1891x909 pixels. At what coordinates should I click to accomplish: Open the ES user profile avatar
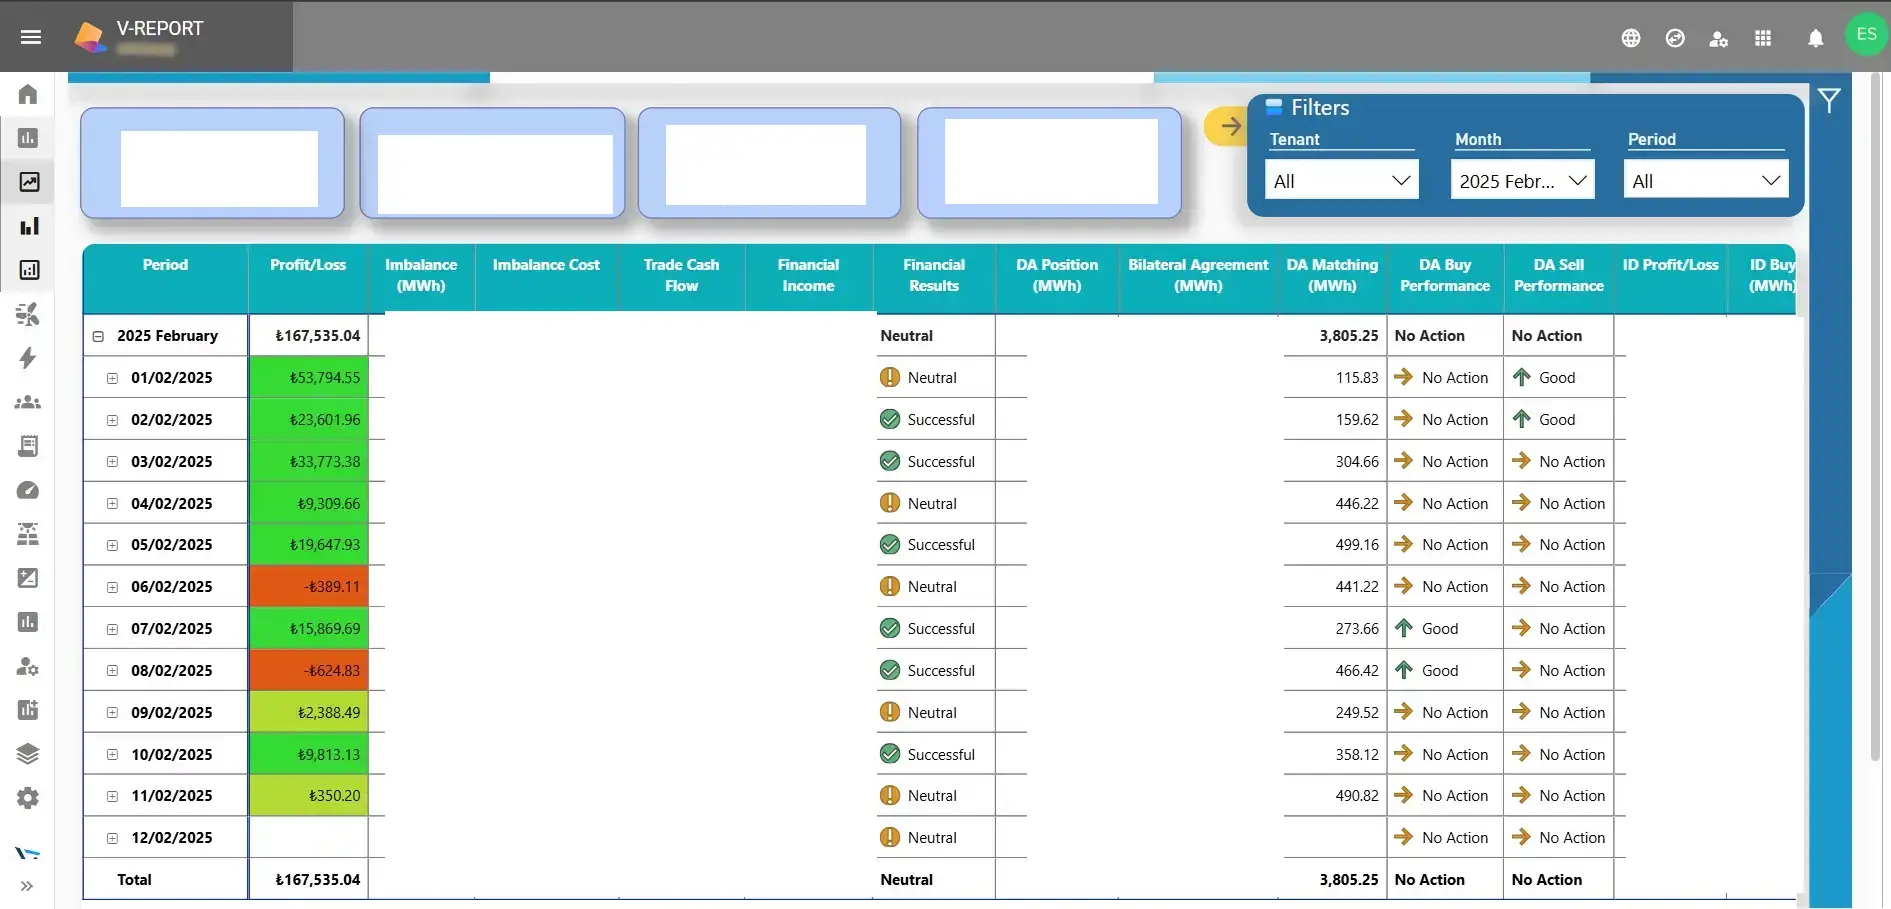1866,35
